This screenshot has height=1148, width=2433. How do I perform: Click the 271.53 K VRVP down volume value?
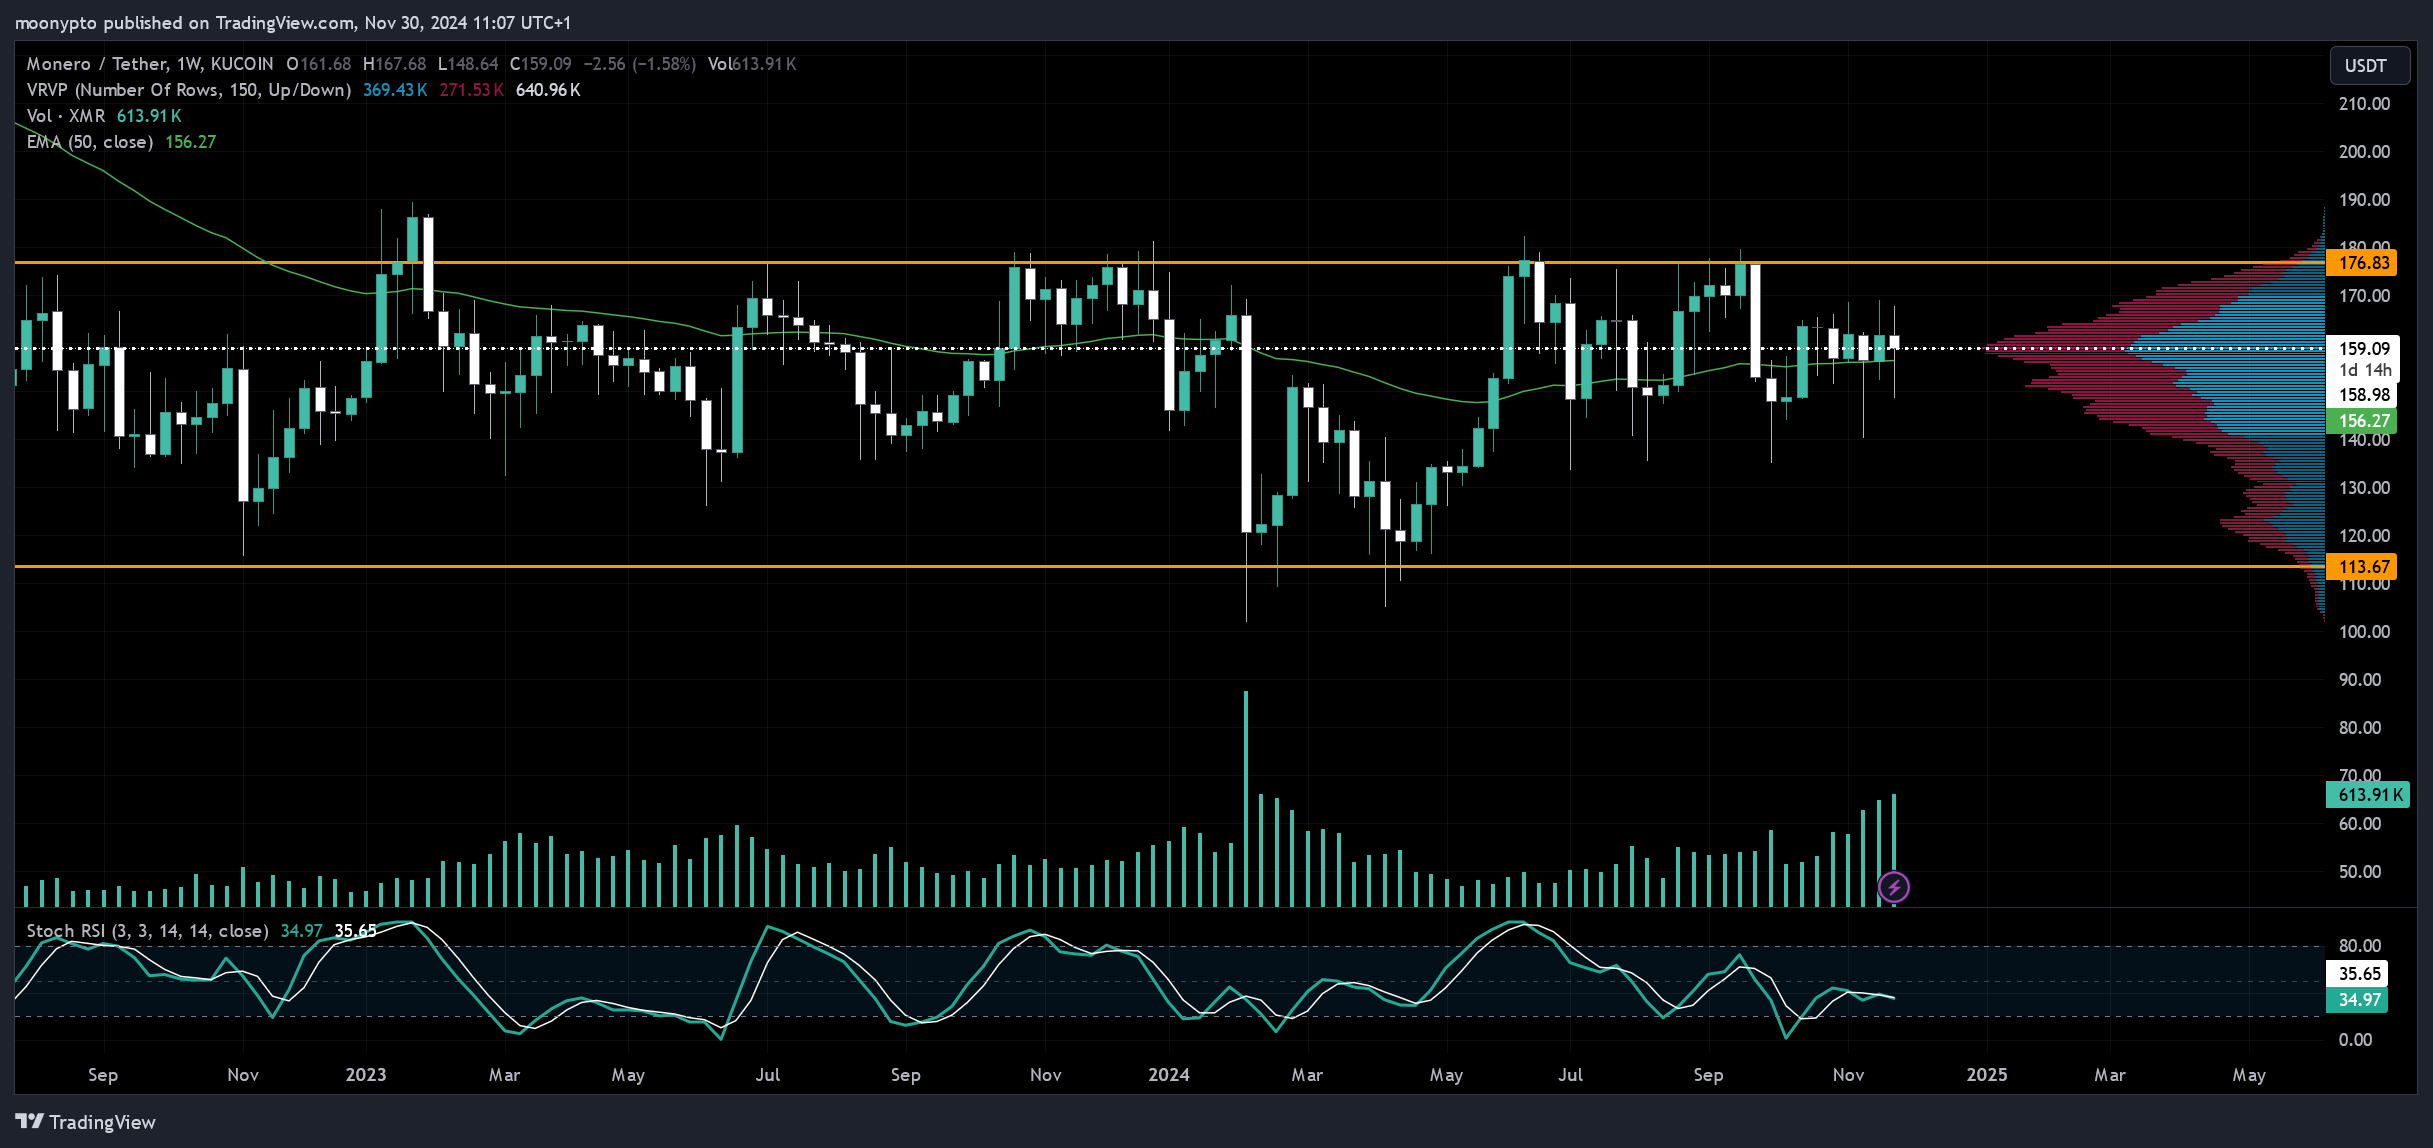[x=472, y=90]
